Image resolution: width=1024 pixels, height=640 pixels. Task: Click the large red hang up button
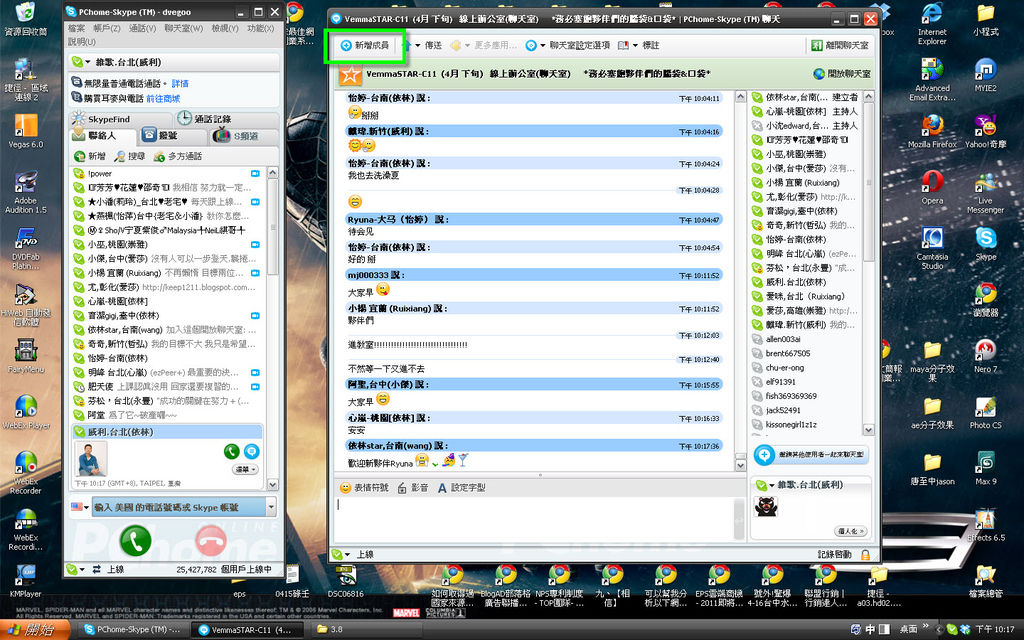211,541
